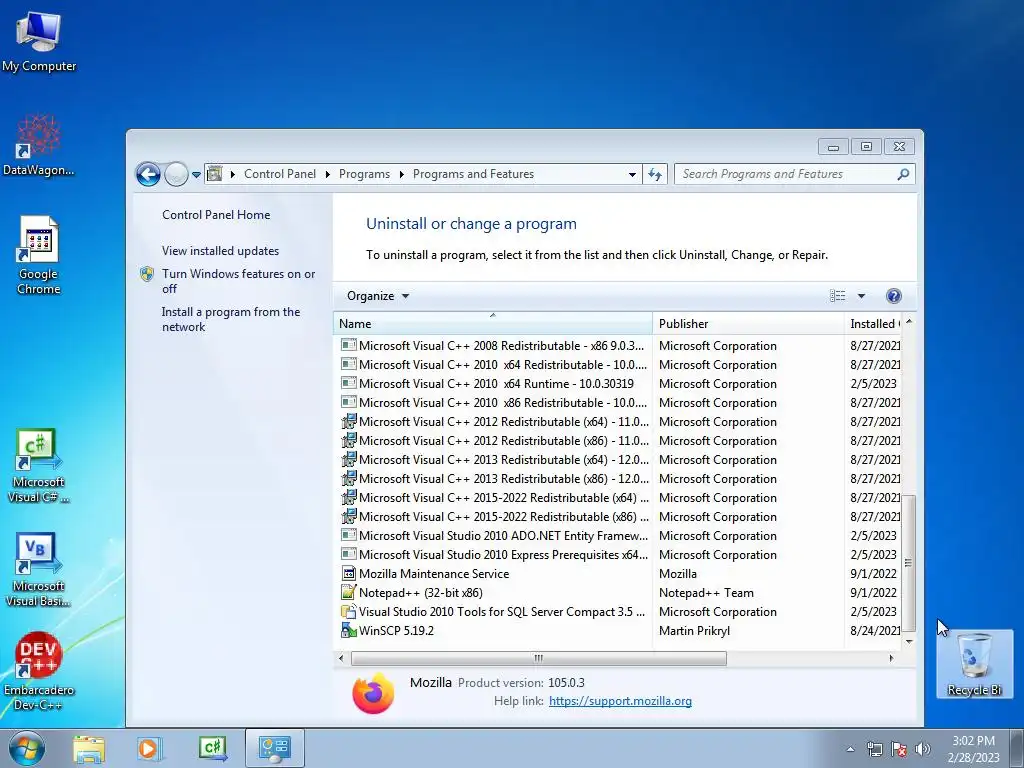The height and width of the screenshot is (768, 1024).
Task: Select Microsoft Visual Basic desktop shortcut
Action: click(39, 569)
